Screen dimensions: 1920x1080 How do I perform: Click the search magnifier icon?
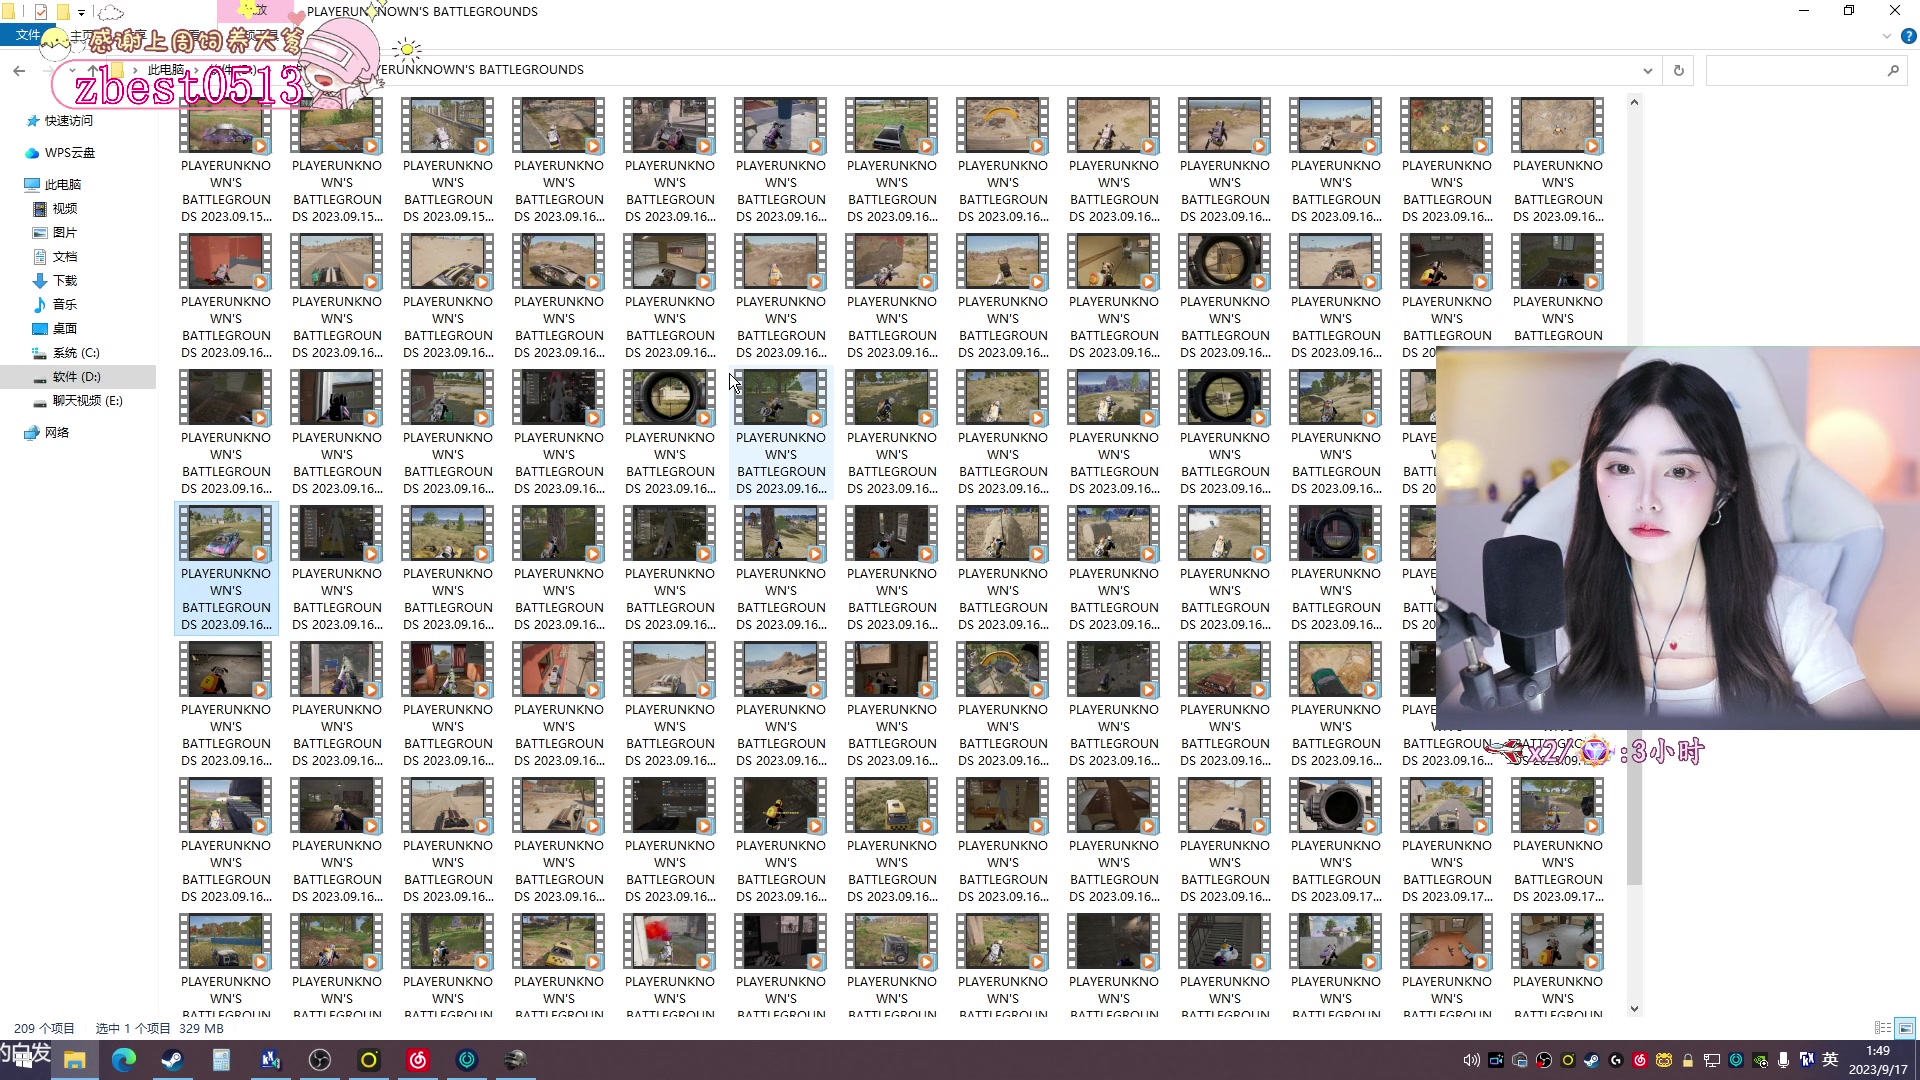tap(1892, 70)
